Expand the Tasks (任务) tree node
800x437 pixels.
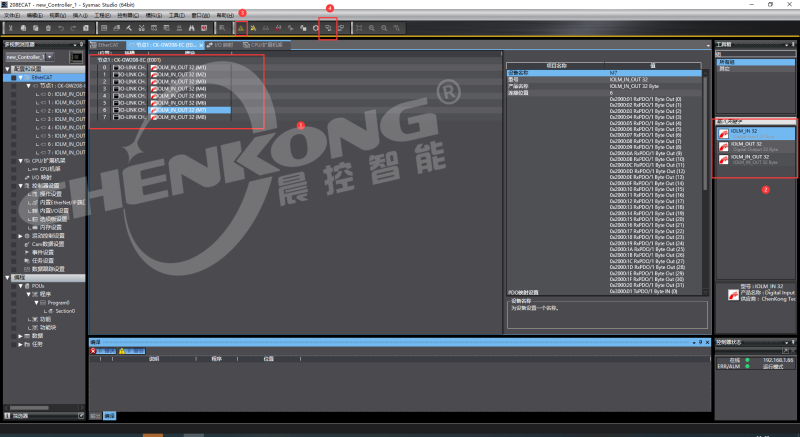pyautogui.click(x=20, y=344)
